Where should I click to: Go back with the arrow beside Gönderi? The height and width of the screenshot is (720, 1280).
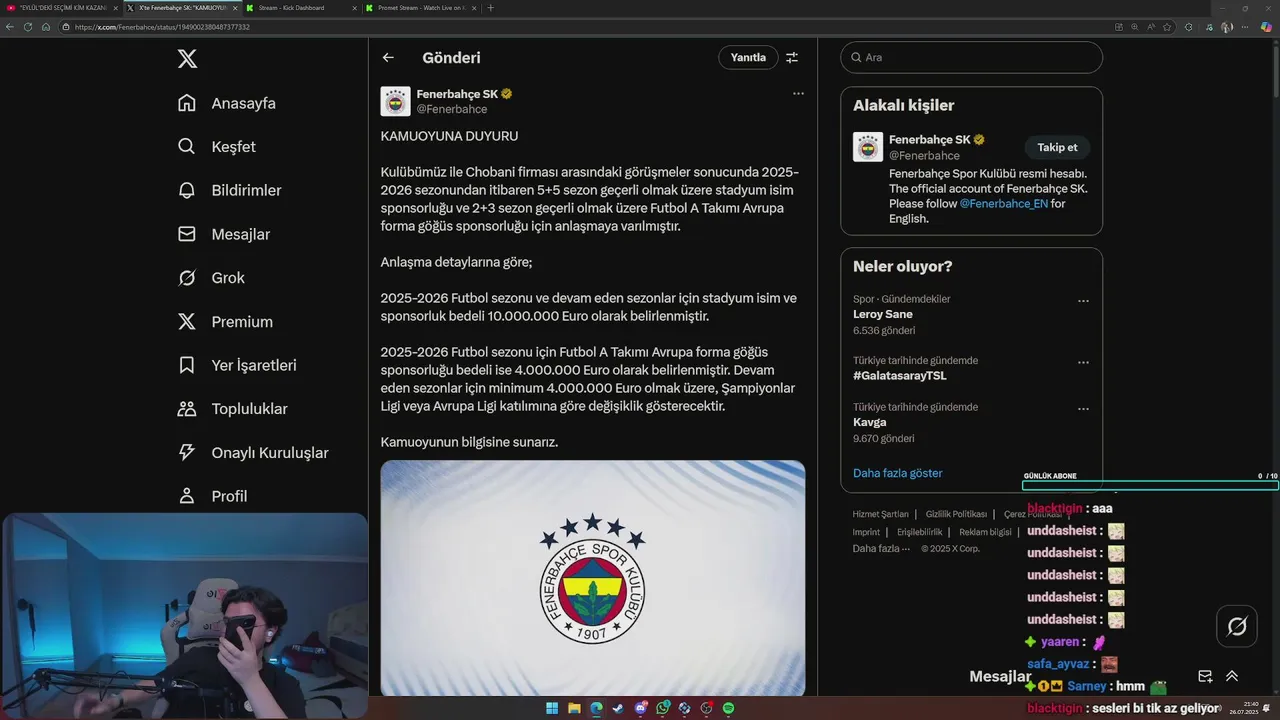(x=388, y=58)
